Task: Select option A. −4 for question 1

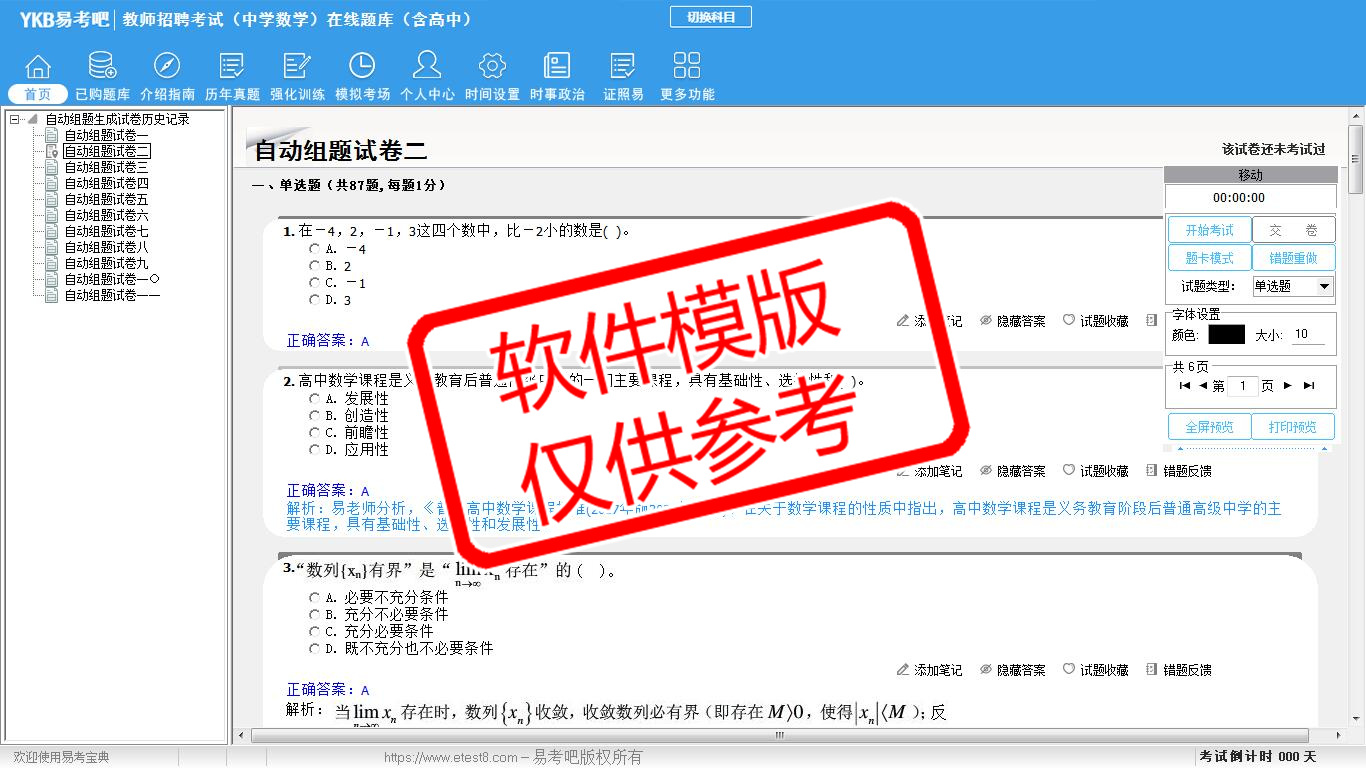Action: [315, 249]
